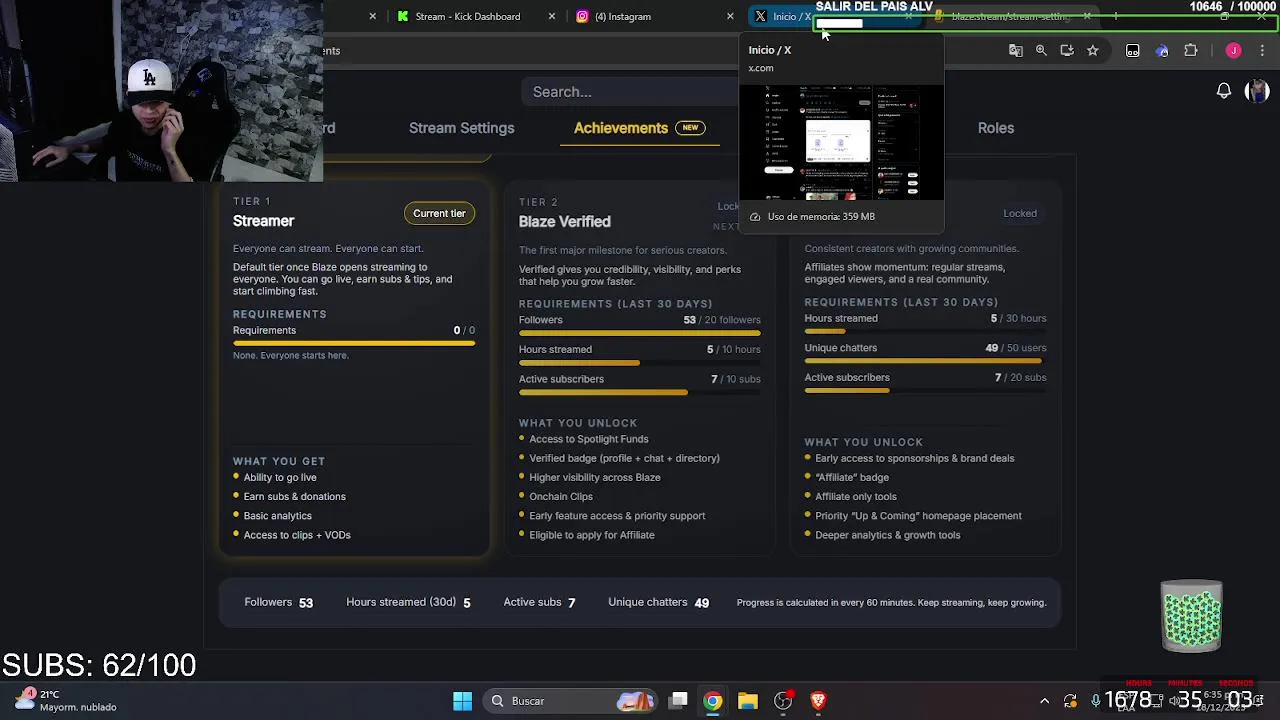Click 'Access to Spotlight Funds' item

coord(588,439)
